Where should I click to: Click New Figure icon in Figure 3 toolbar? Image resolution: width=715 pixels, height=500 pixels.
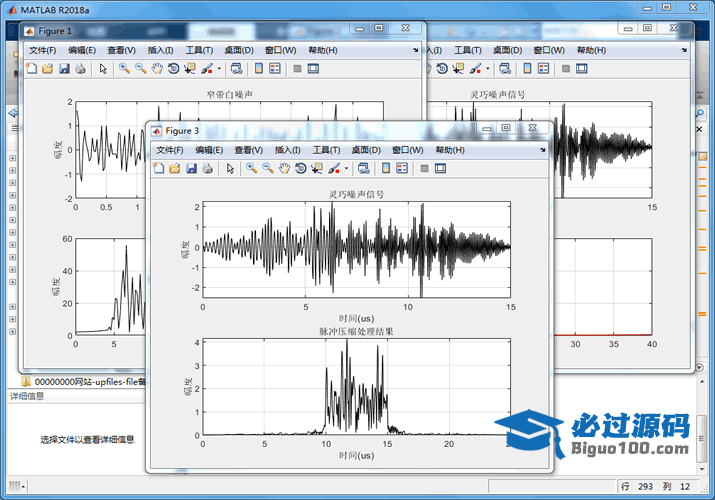tap(158, 169)
